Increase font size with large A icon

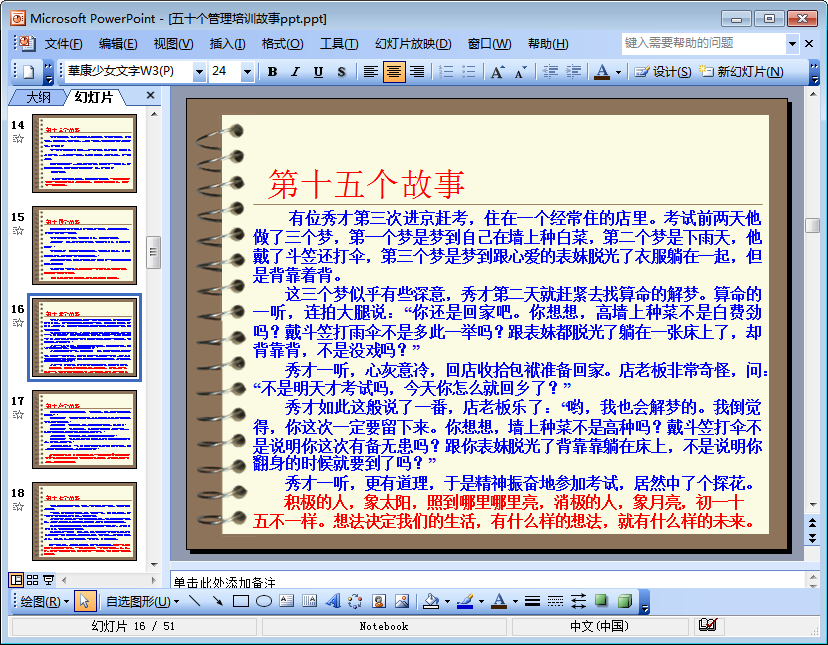(x=497, y=71)
